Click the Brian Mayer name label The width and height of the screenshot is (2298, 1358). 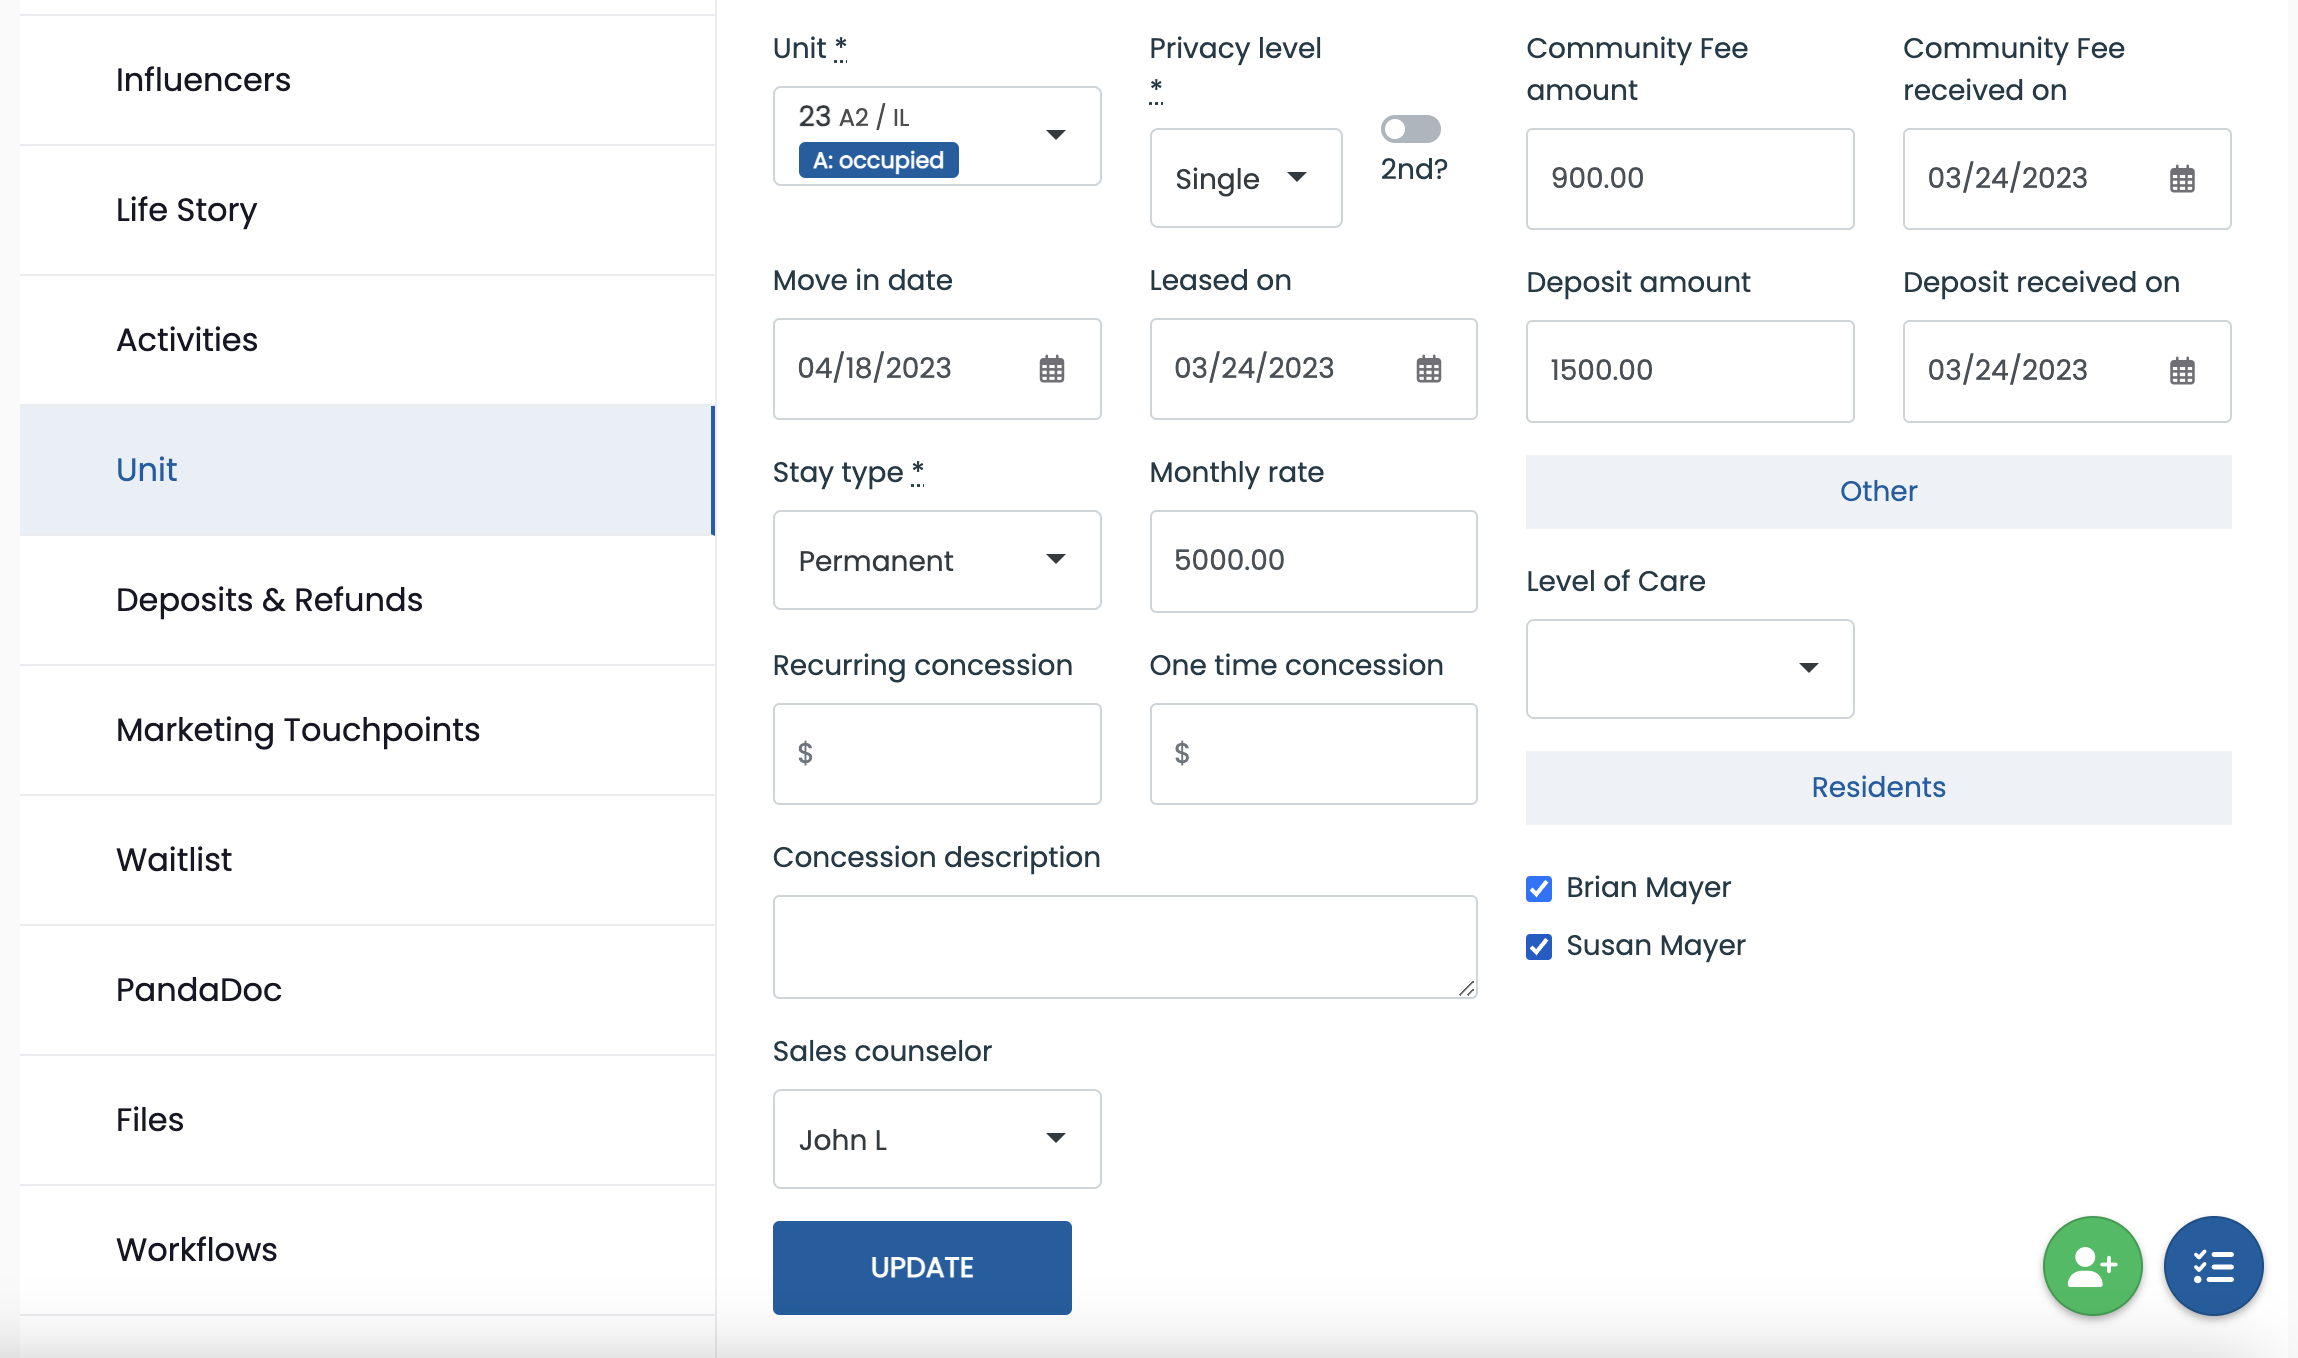click(1648, 888)
